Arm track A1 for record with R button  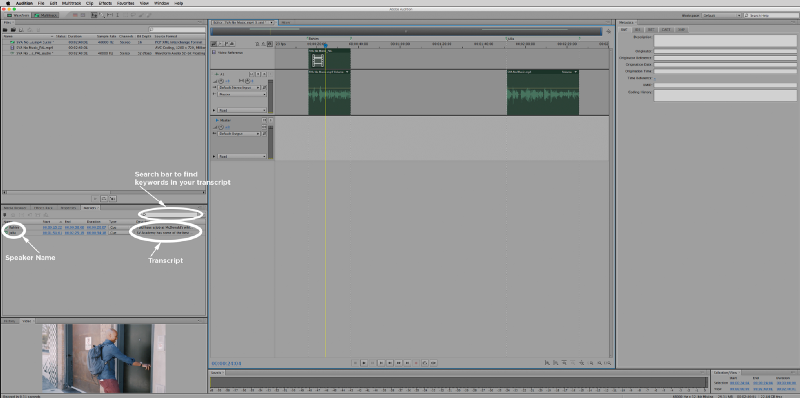[264, 74]
